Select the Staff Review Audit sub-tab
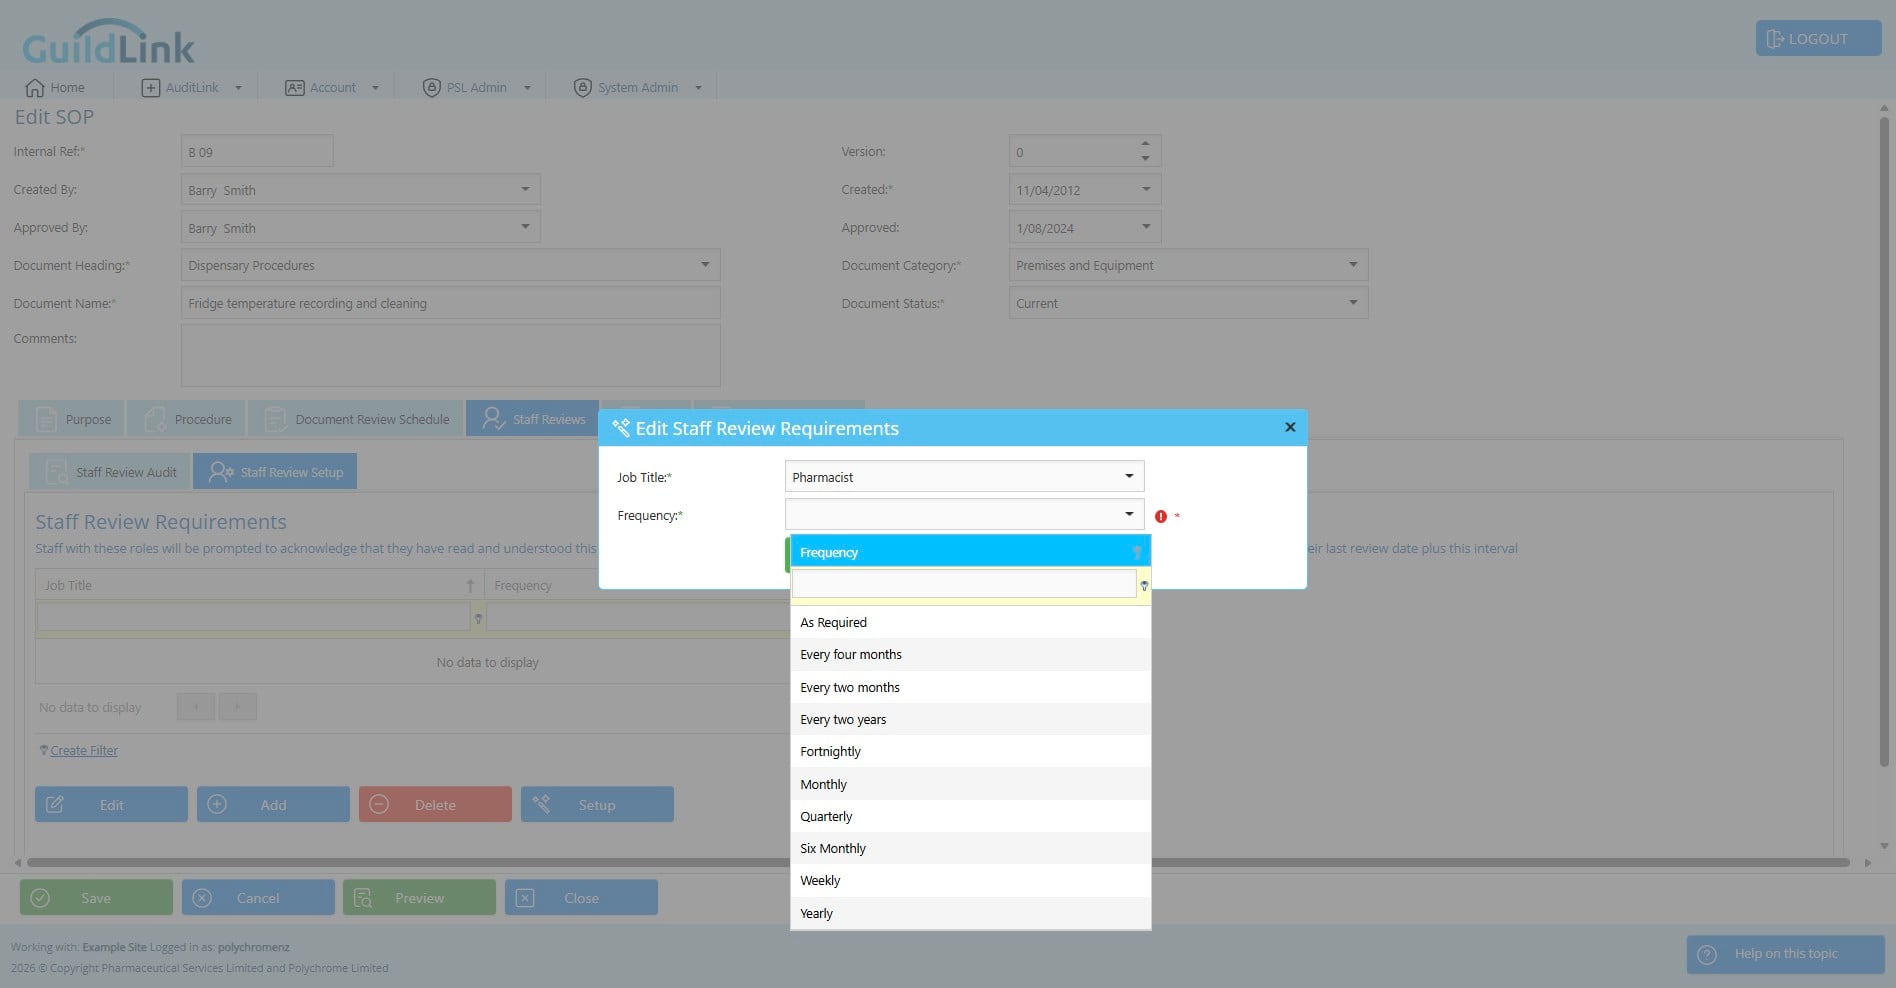This screenshot has width=1896, height=988. pos(110,472)
